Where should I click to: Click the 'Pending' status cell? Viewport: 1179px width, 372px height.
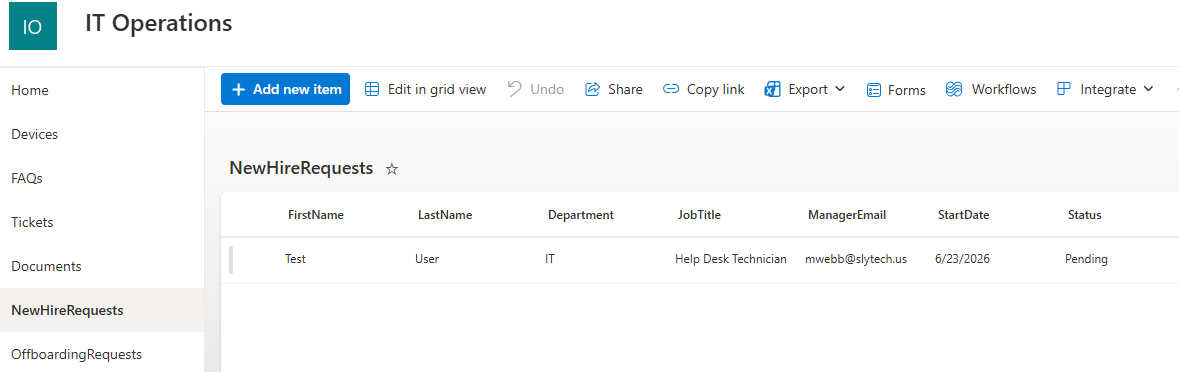[x=1087, y=259]
